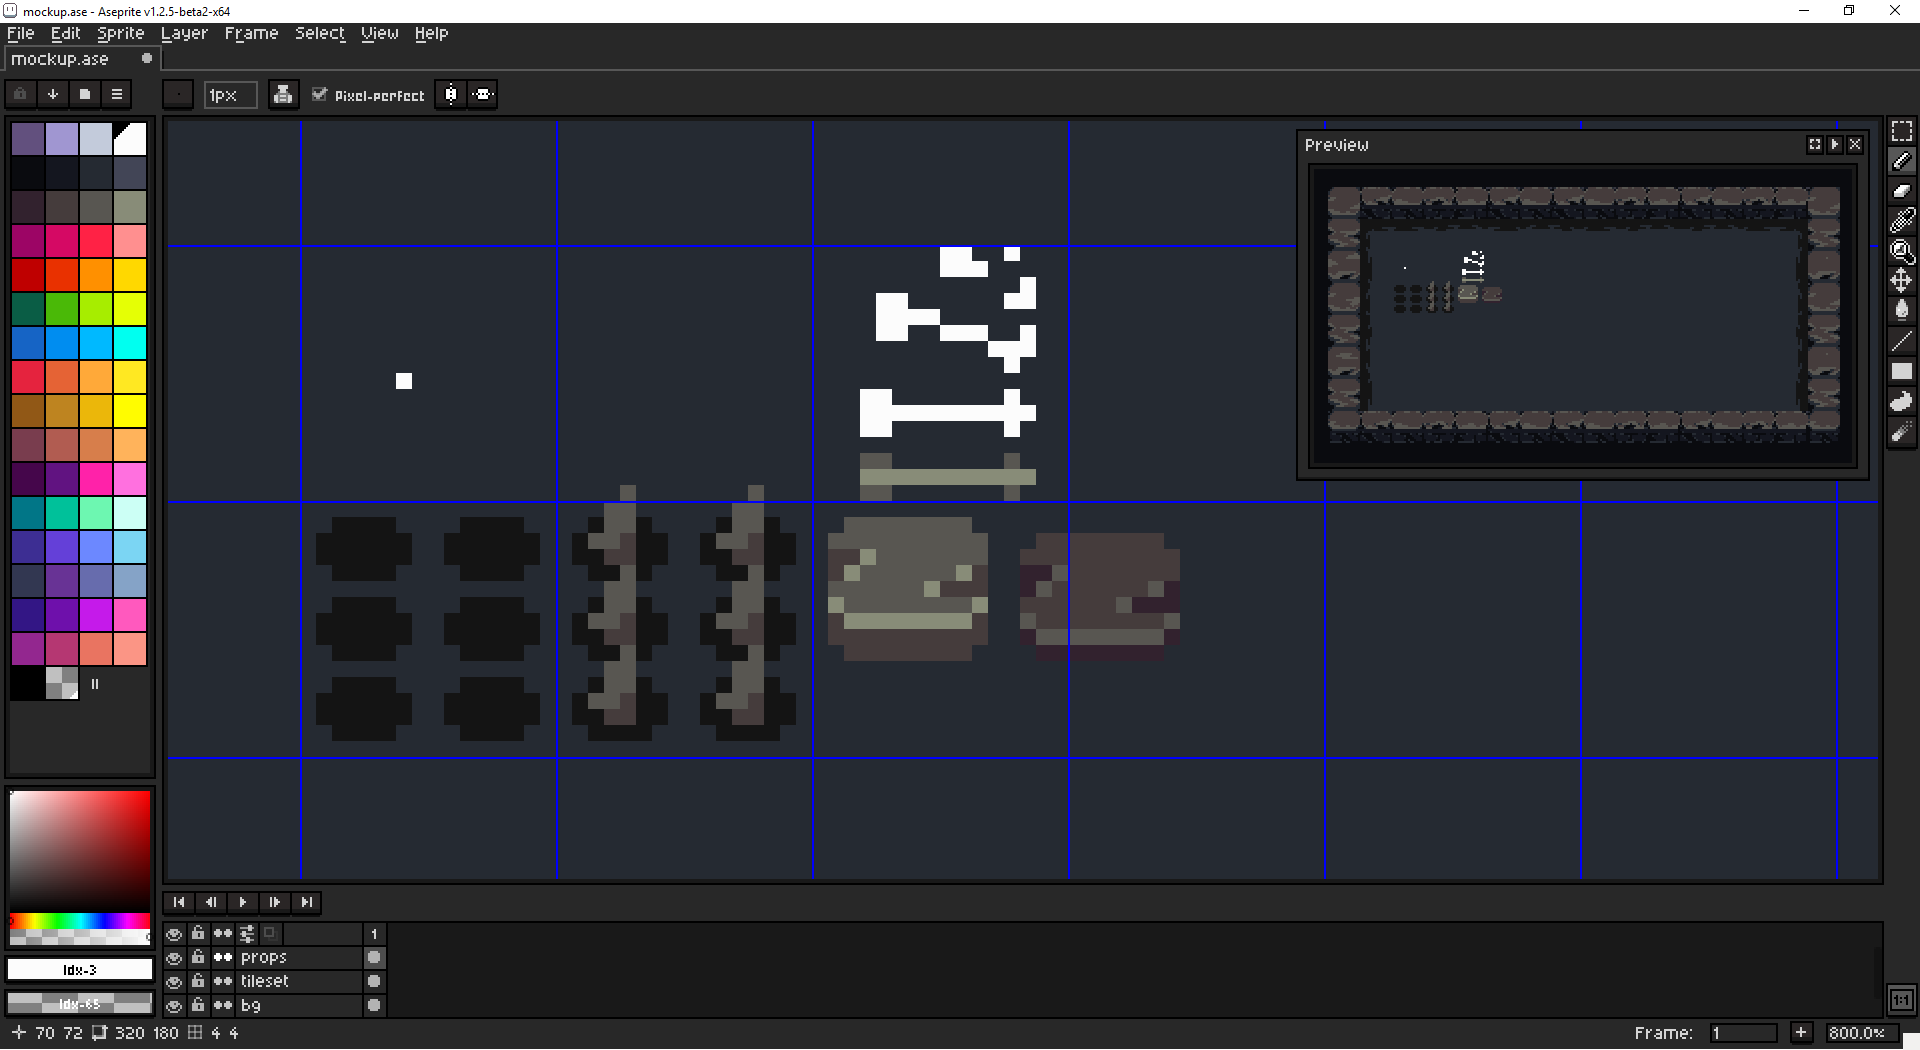
Task: Switch to the mockup.ase tab
Action: tap(82, 59)
